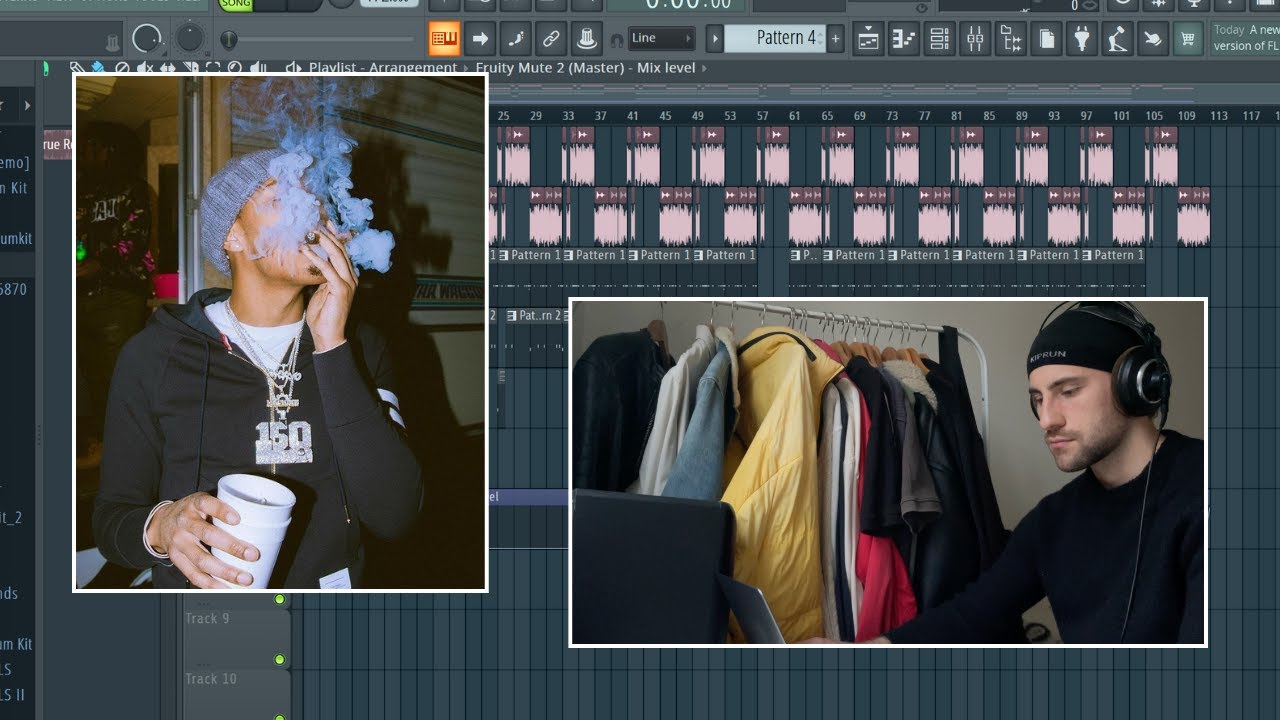This screenshot has height=720, width=1280.
Task: Toggle typing keyboard to piano button
Action: point(445,39)
